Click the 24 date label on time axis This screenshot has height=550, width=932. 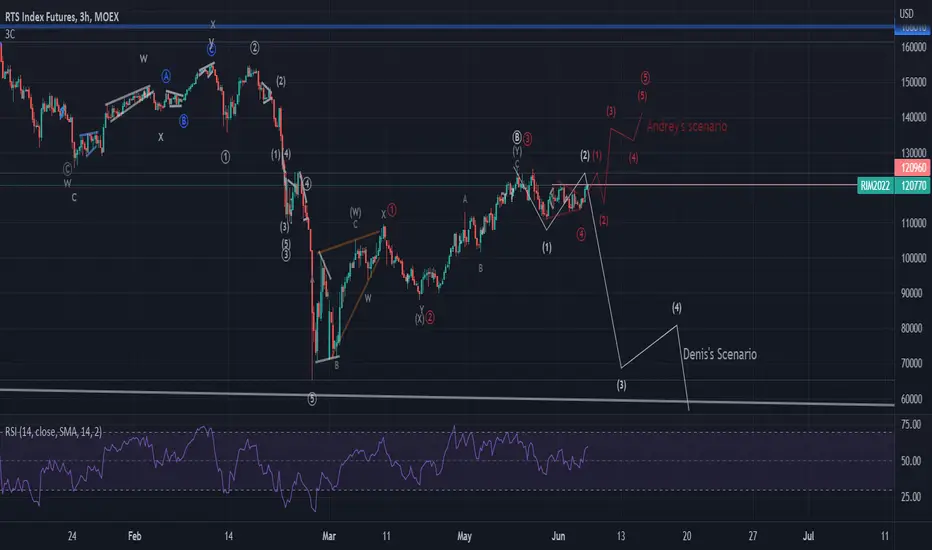tap(72, 536)
